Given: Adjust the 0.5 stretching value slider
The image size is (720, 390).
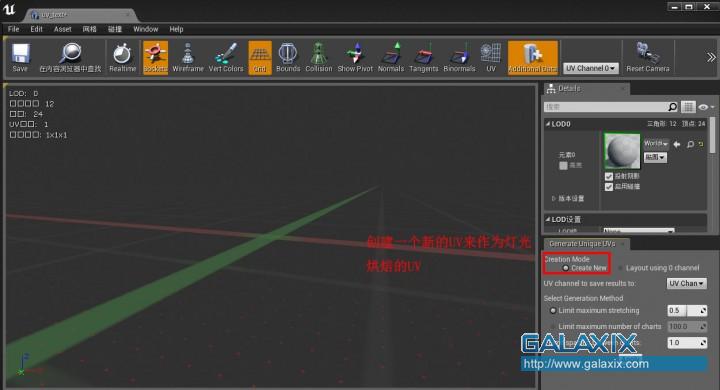Looking at the screenshot, I should [687, 311].
